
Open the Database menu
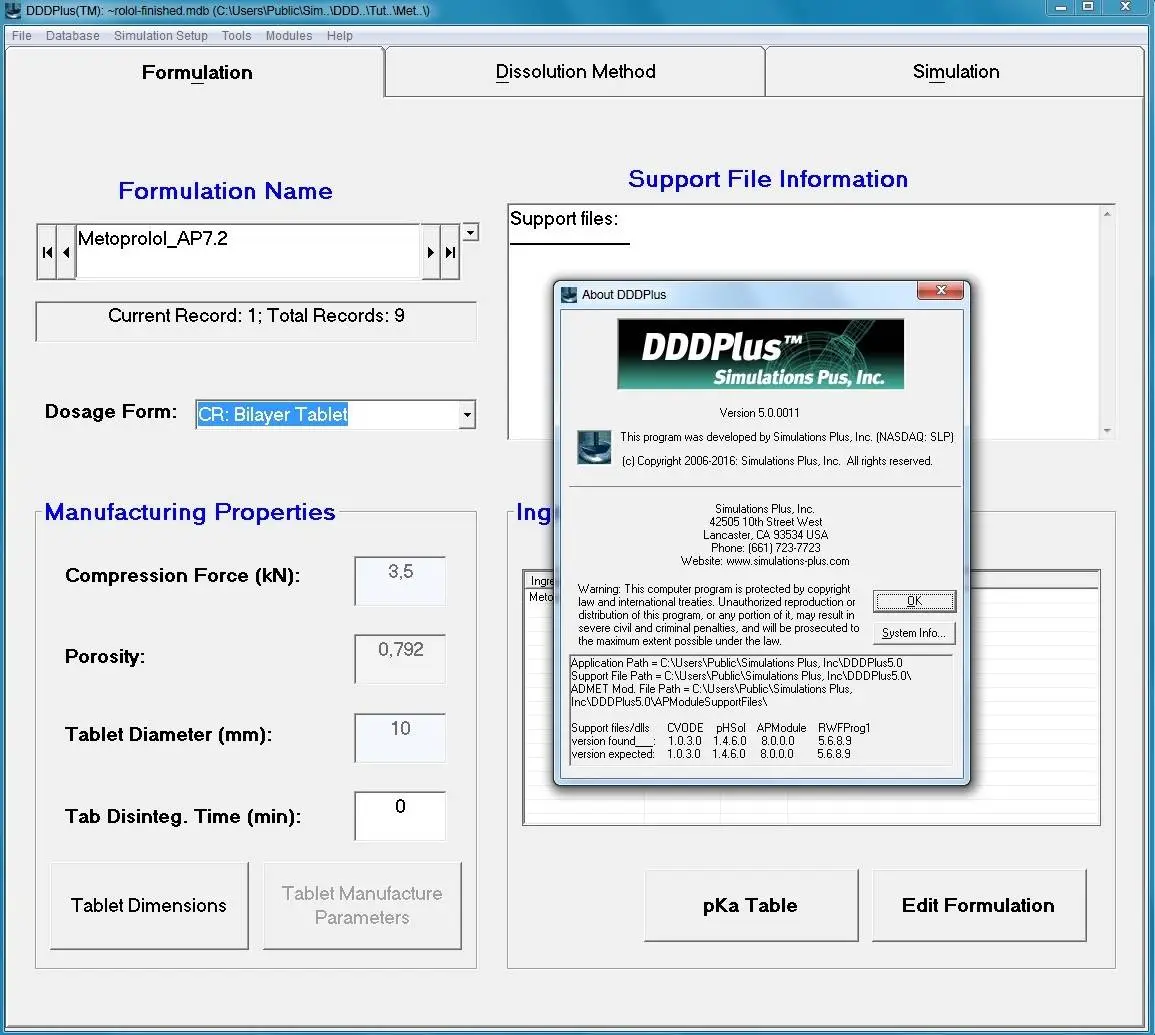tap(72, 35)
